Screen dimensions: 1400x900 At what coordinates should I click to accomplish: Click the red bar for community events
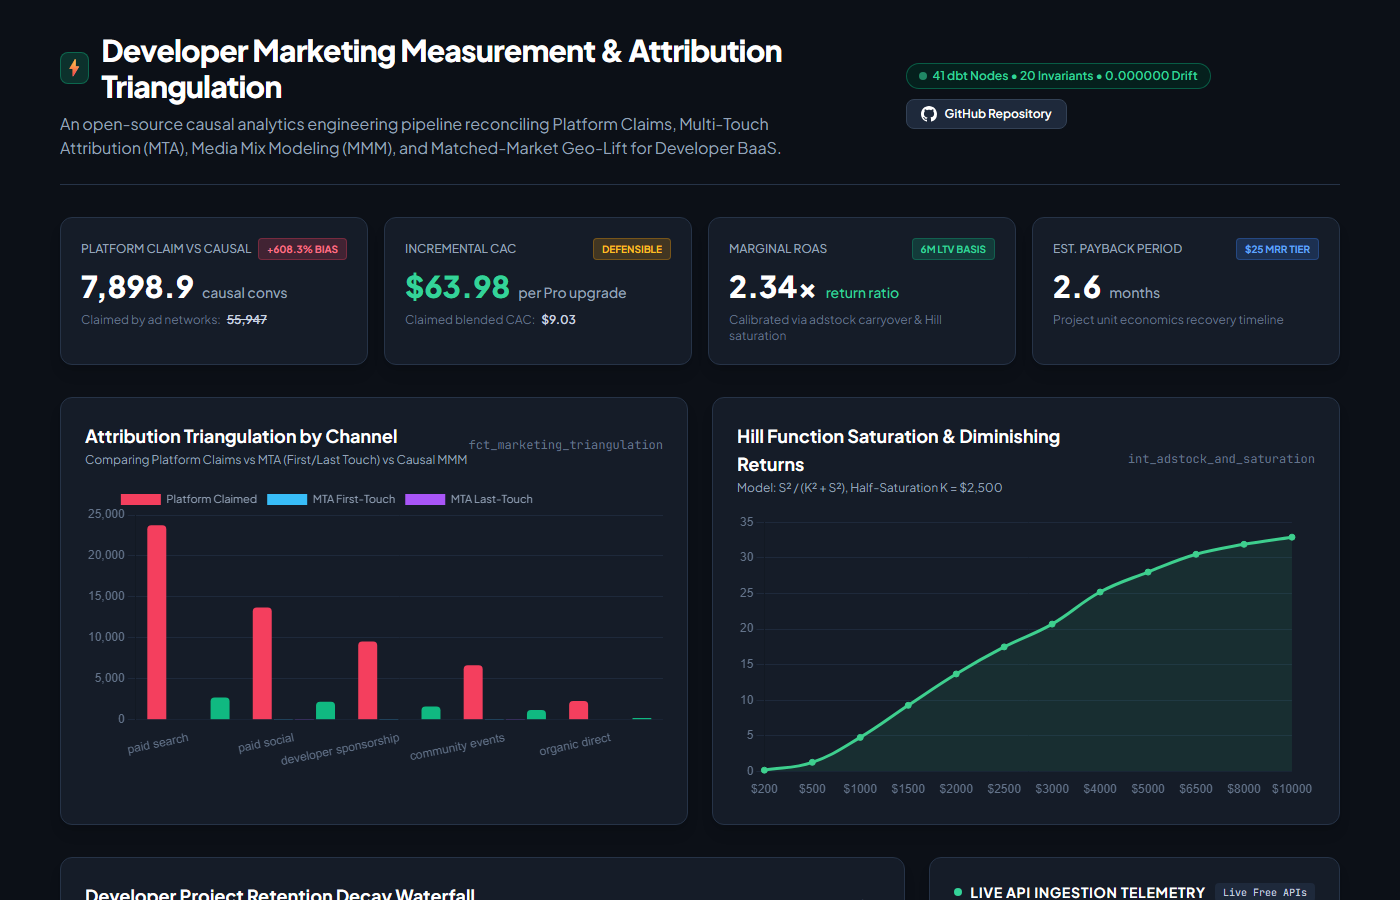(x=473, y=692)
